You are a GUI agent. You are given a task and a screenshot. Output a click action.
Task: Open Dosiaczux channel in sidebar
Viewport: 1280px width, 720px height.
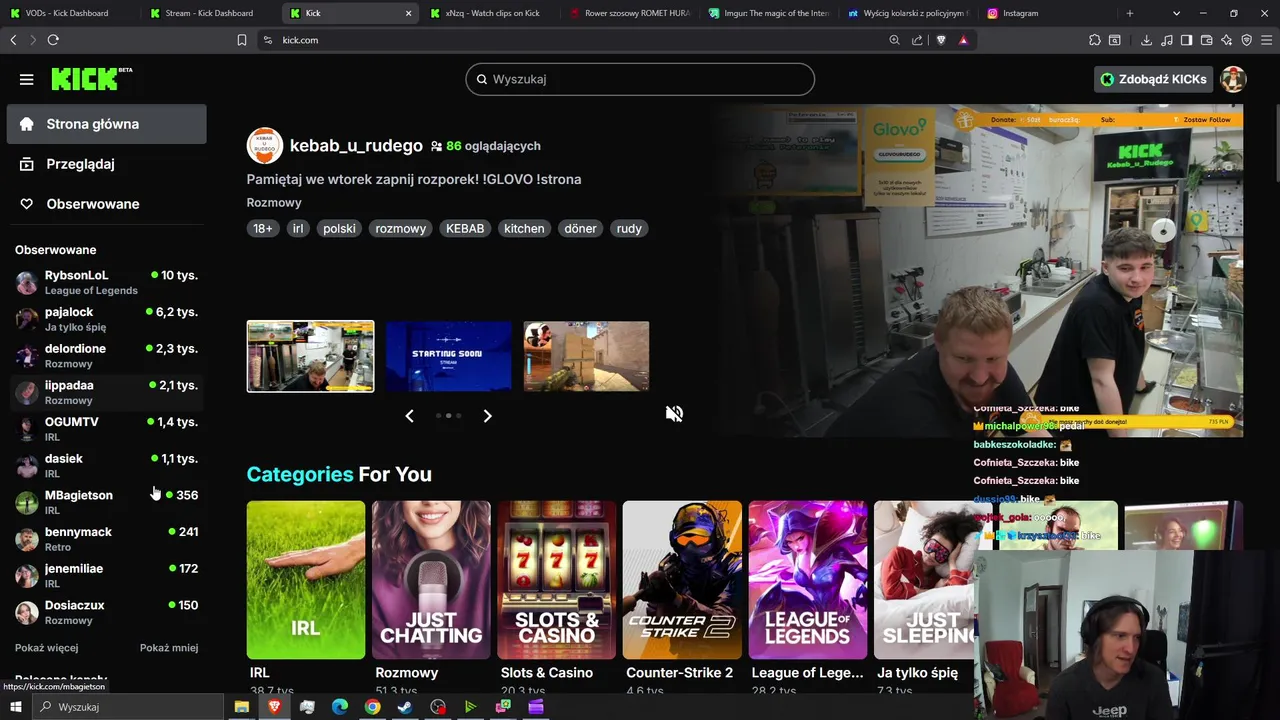coord(106,612)
